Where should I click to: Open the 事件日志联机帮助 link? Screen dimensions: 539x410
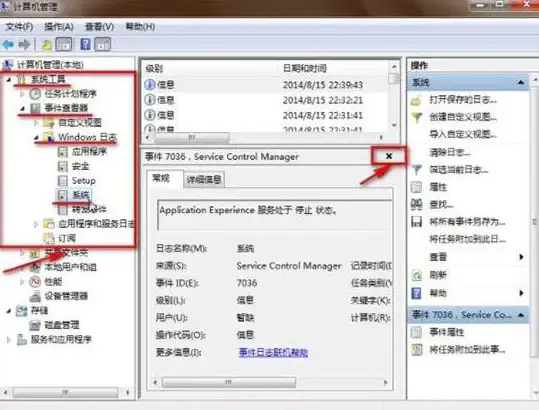[x=273, y=353]
